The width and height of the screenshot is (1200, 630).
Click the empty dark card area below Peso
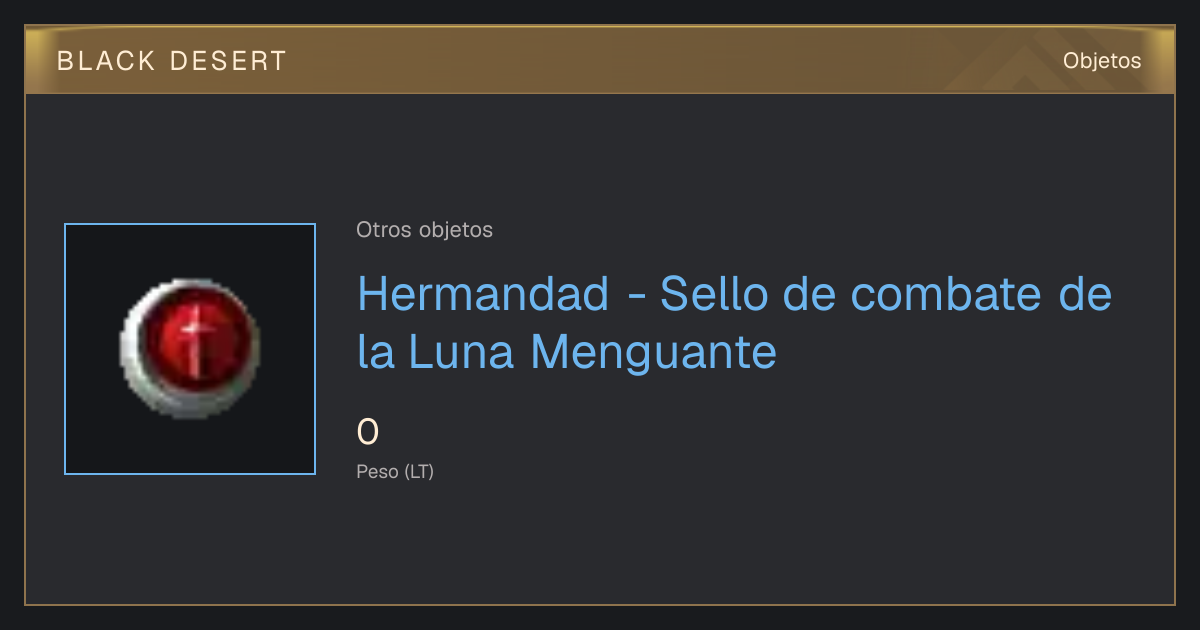click(x=600, y=545)
